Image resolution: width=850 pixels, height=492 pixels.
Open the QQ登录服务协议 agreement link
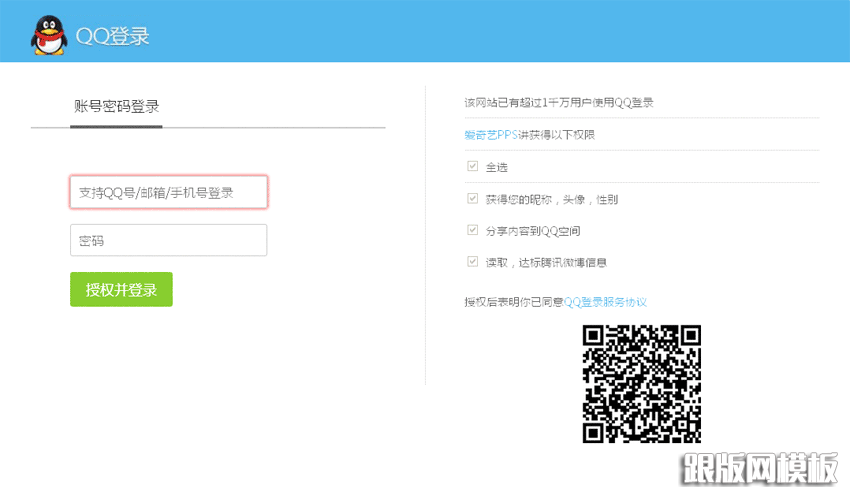point(605,301)
